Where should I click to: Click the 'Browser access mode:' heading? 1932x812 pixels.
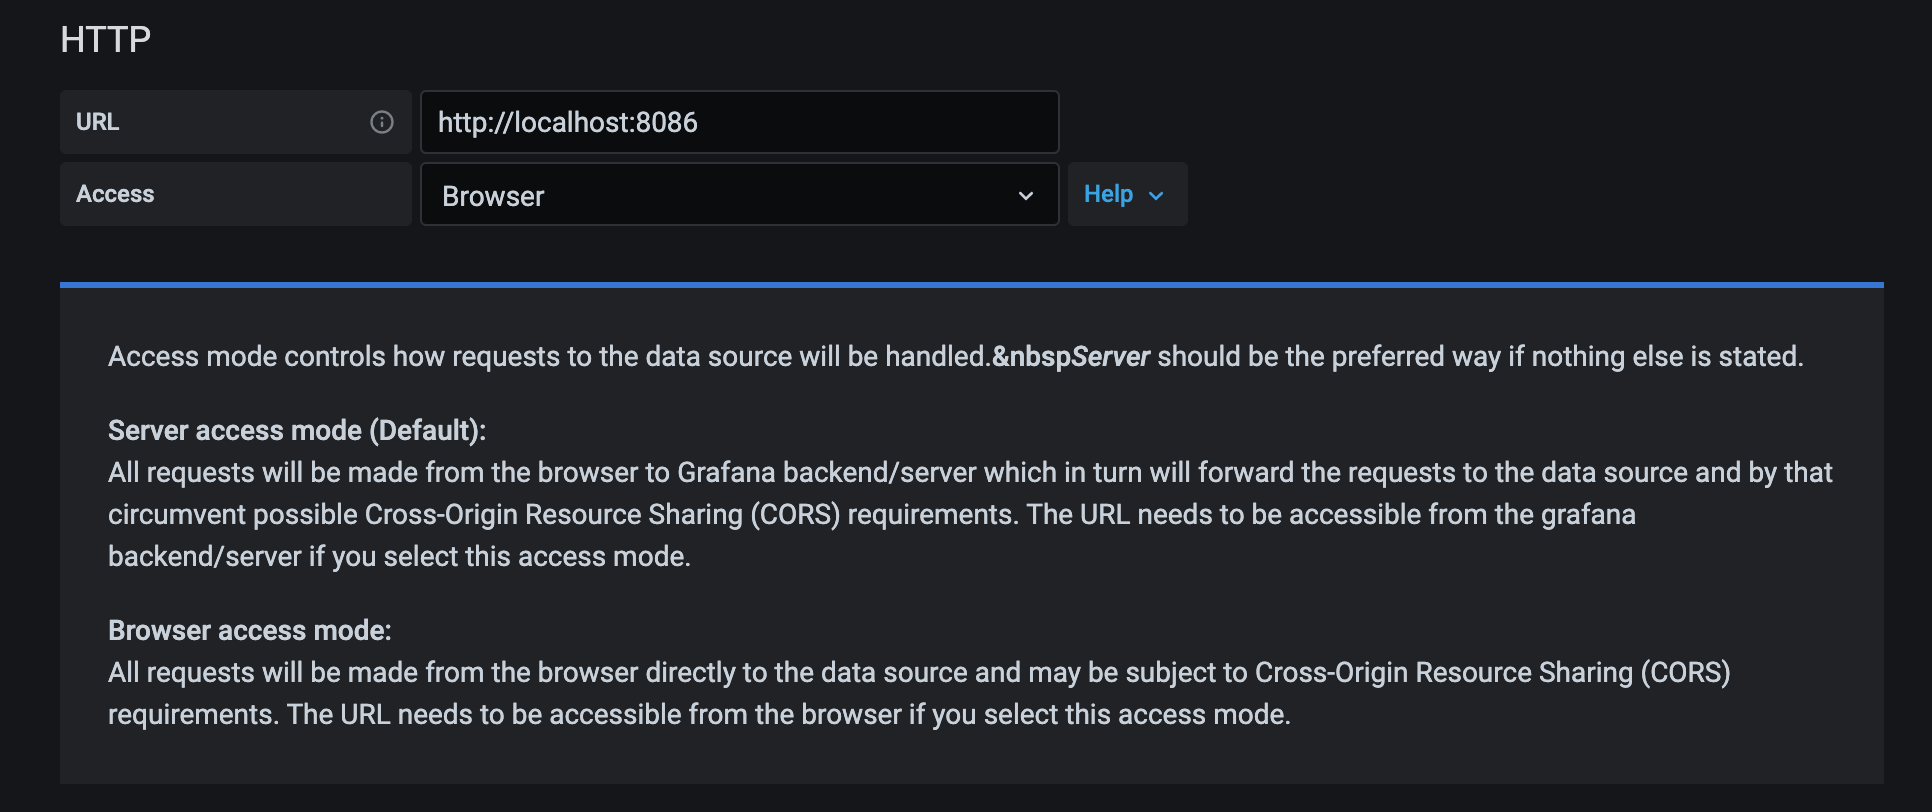click(x=250, y=630)
